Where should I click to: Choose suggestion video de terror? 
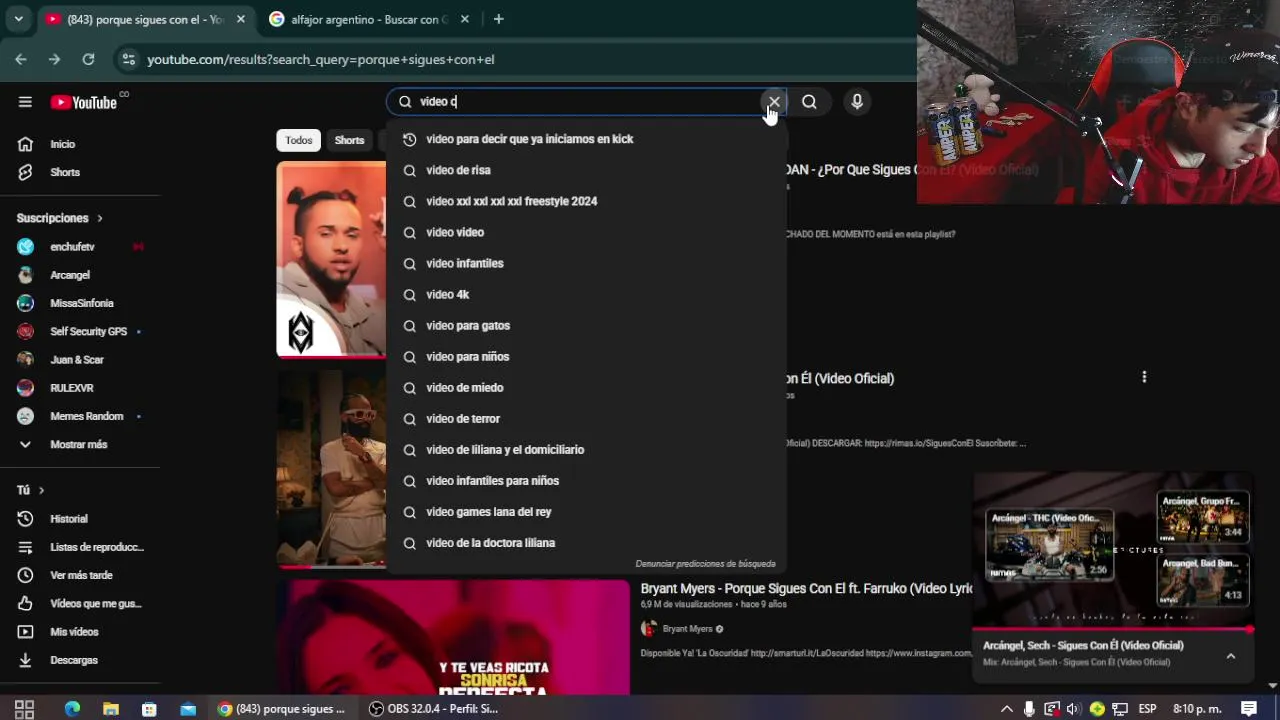pyautogui.click(x=586, y=418)
